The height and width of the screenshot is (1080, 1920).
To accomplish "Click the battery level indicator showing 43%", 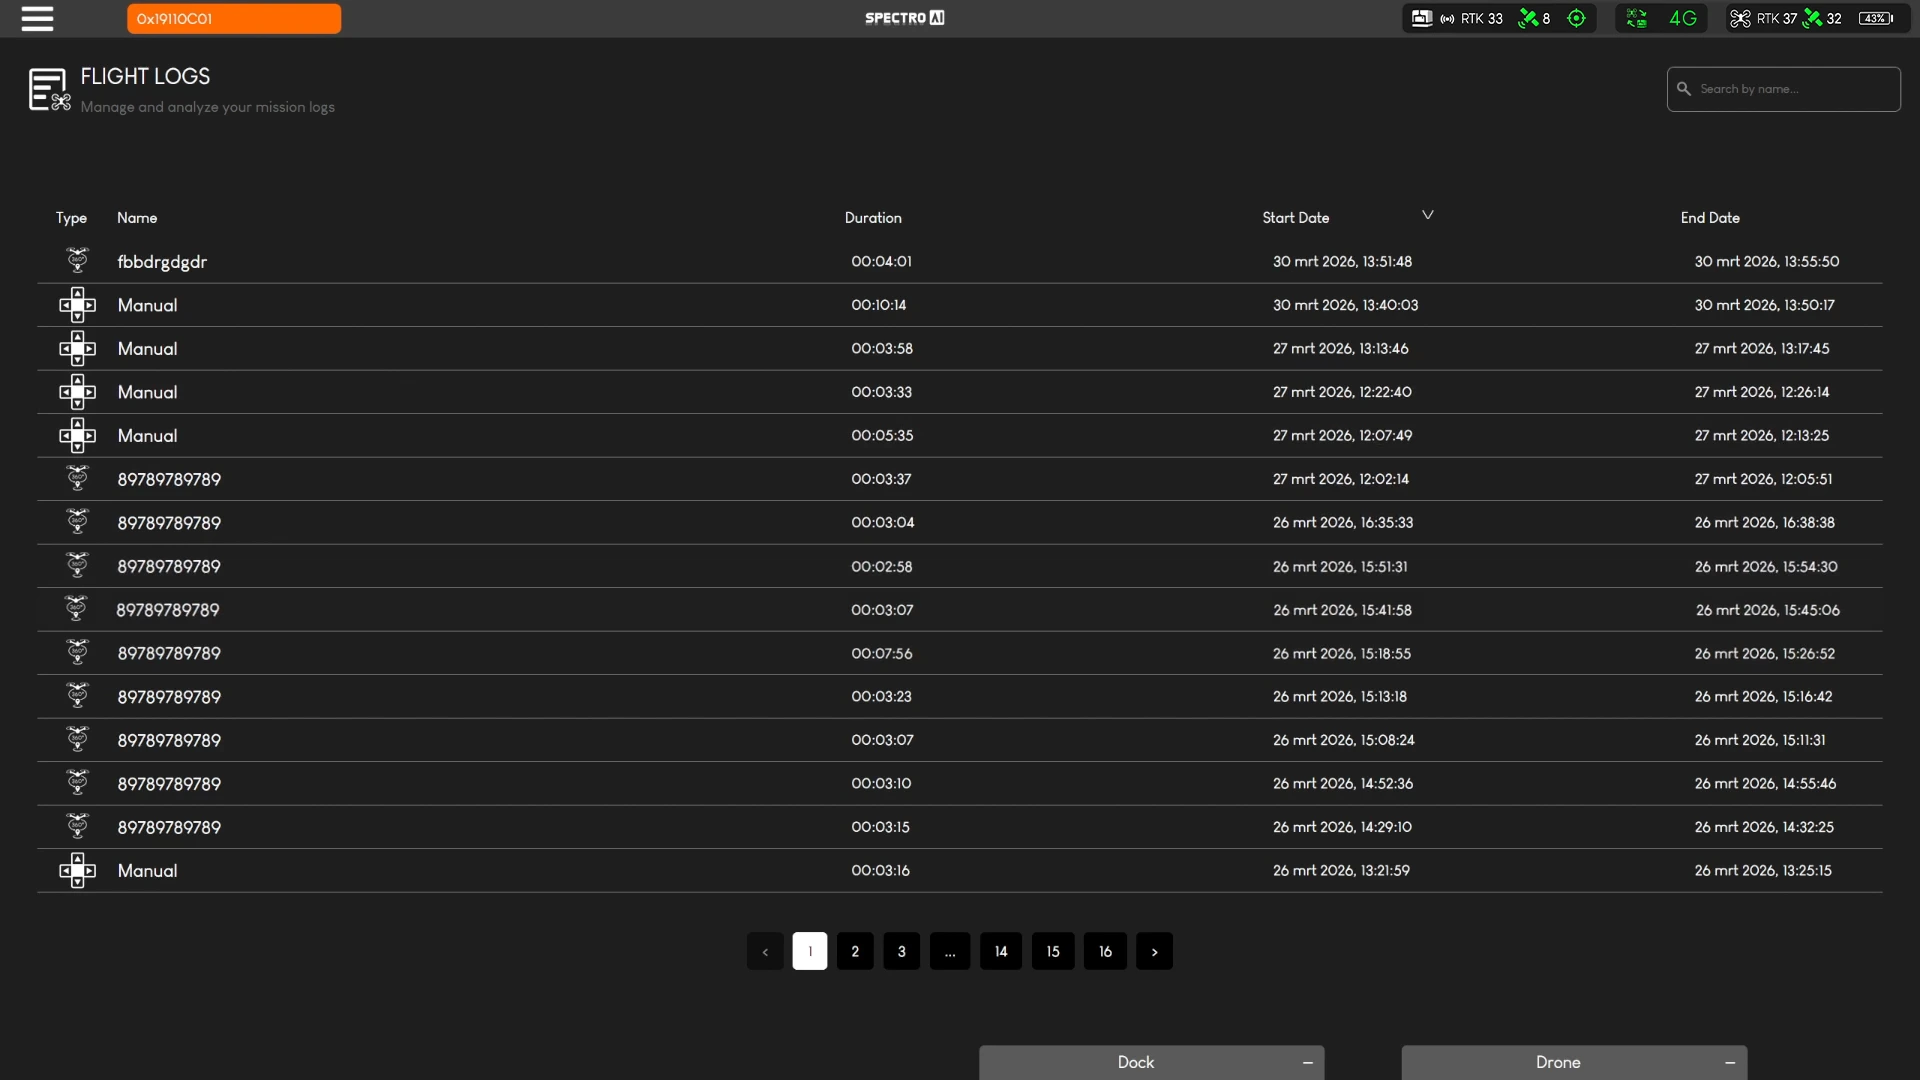I will [x=1875, y=18].
